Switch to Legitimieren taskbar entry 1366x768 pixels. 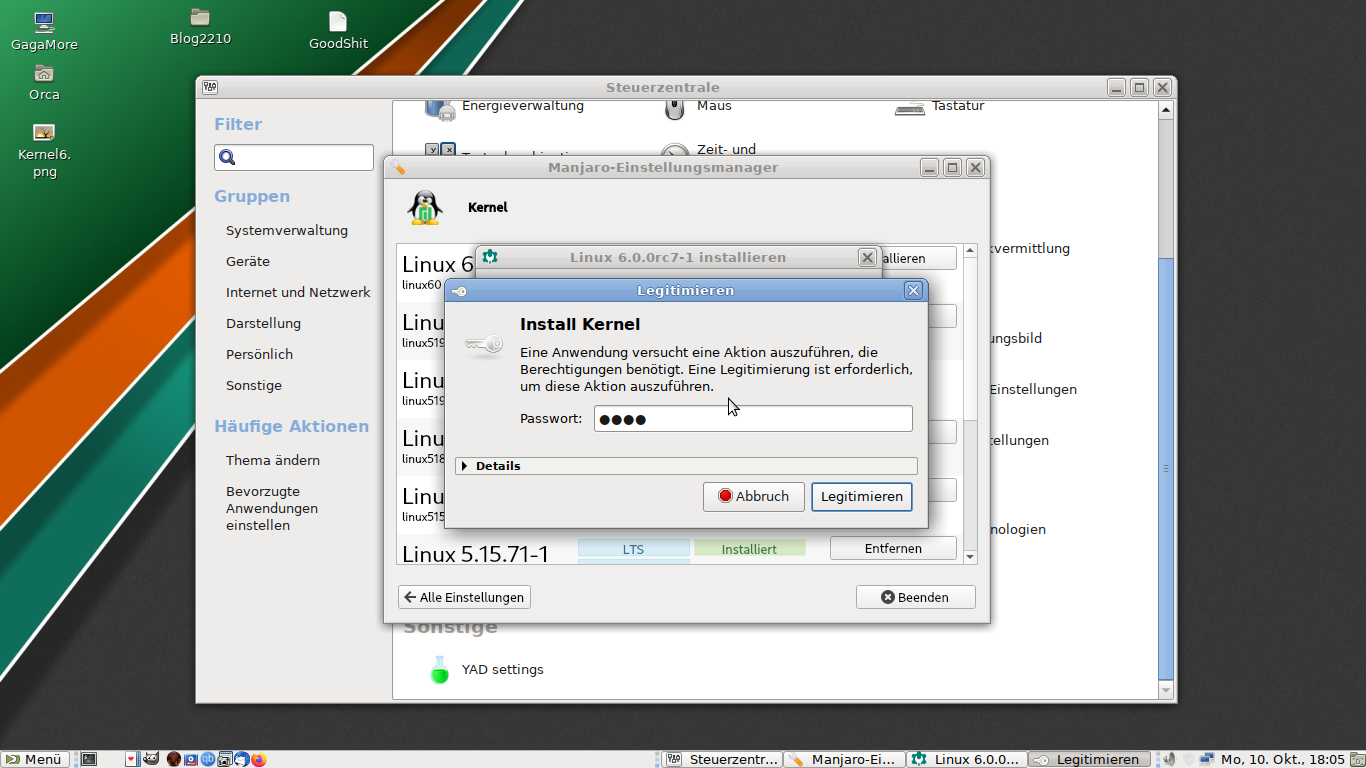[x=1089, y=759]
